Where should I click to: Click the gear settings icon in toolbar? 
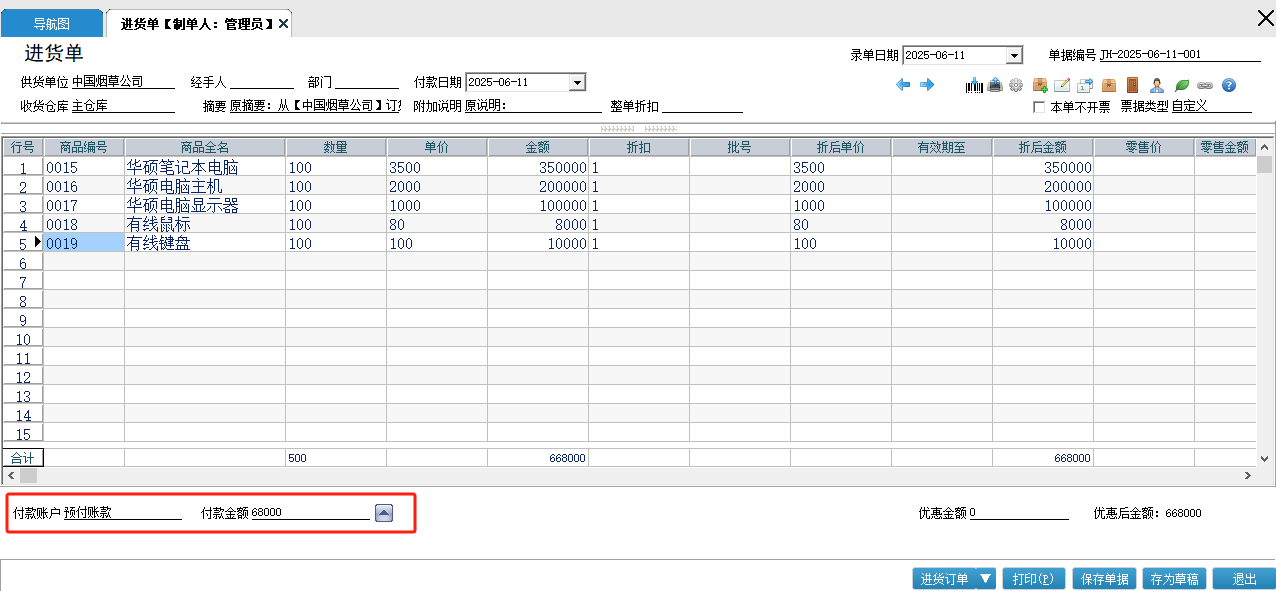[1016, 85]
